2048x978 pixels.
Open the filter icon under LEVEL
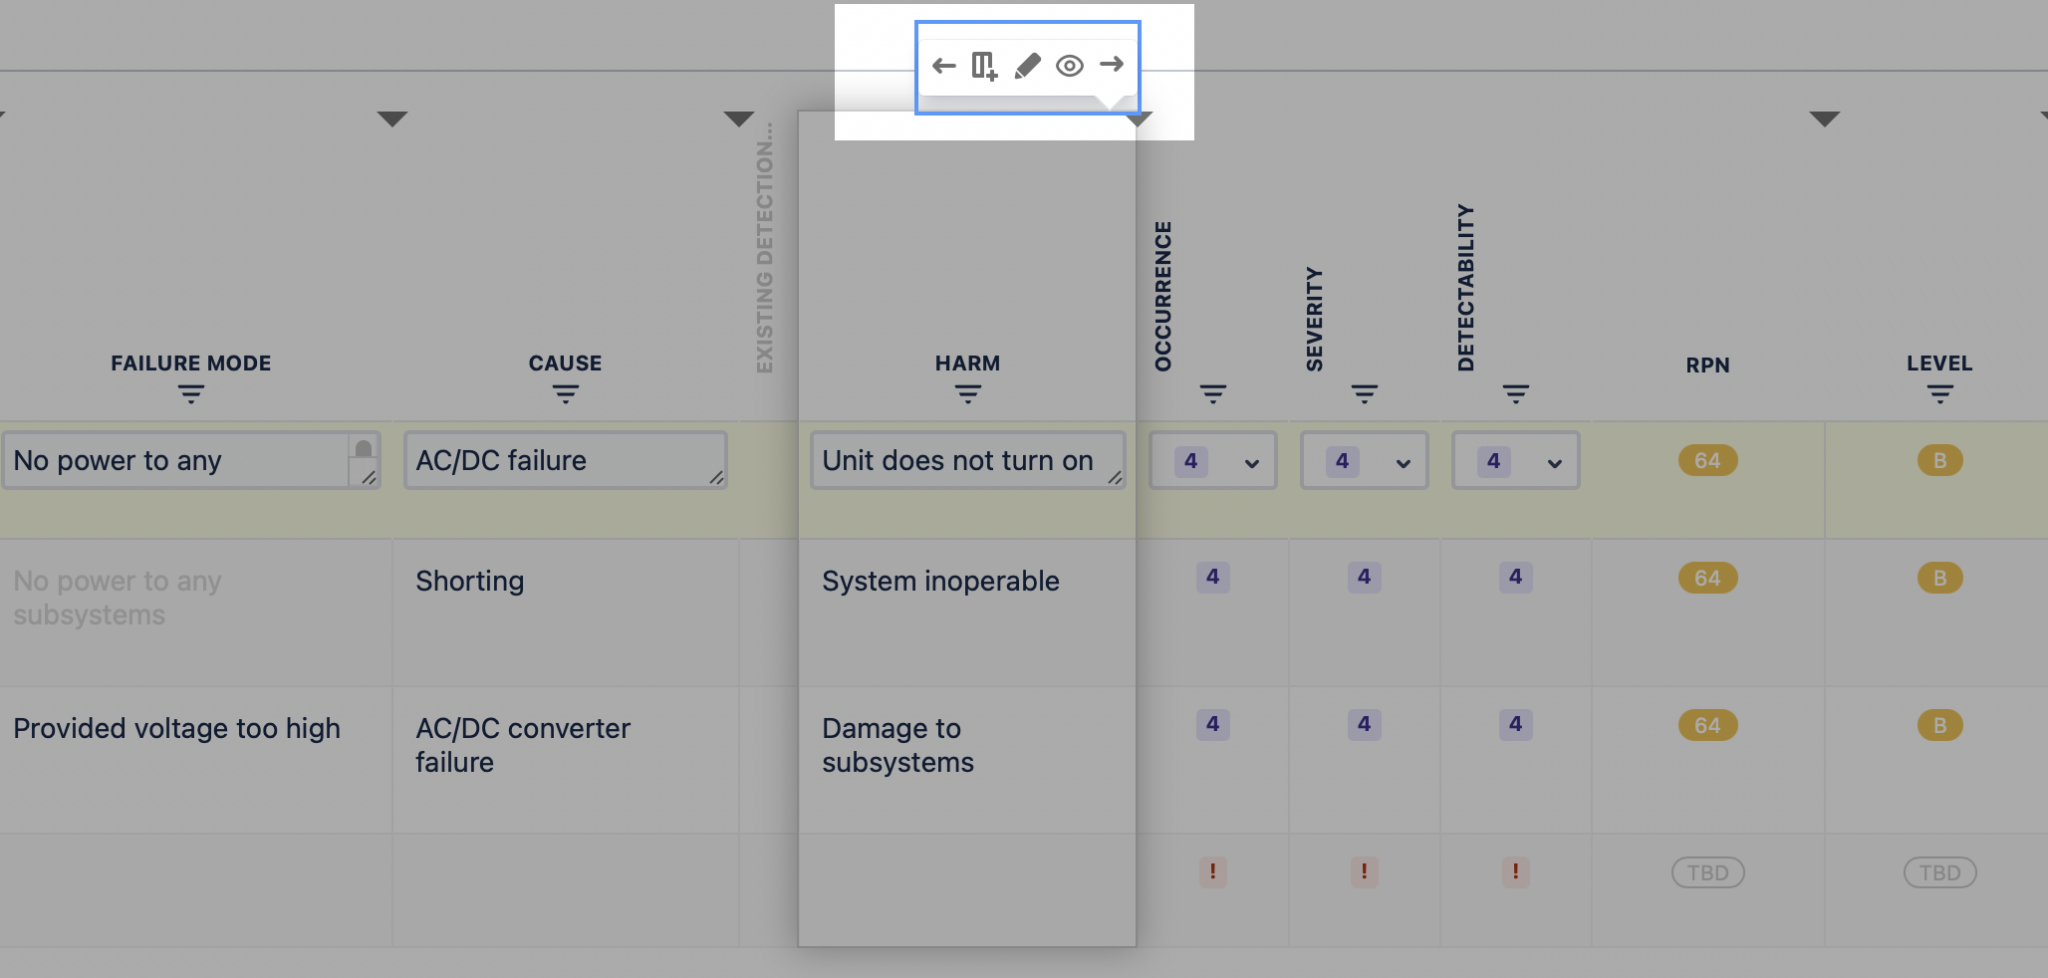1940,394
